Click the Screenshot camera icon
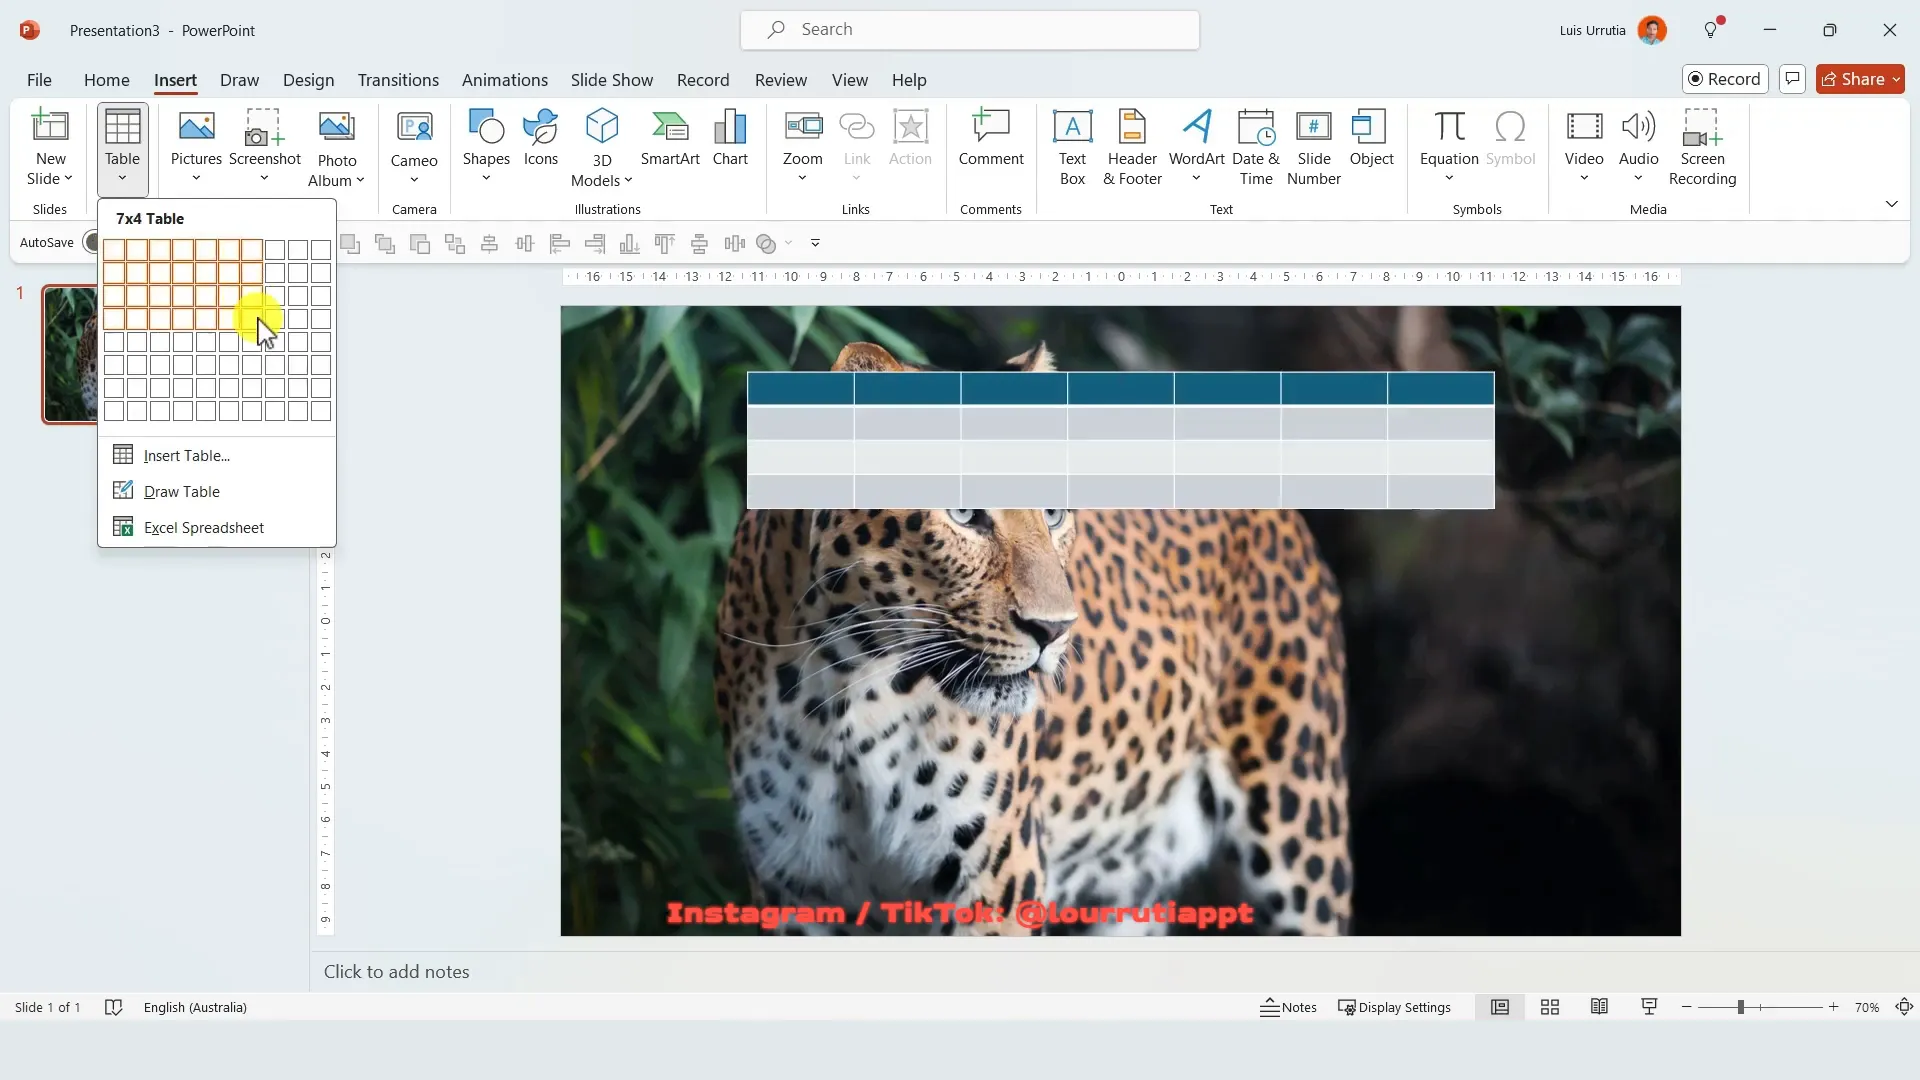Viewport: 1920px width, 1080px height. (264, 127)
